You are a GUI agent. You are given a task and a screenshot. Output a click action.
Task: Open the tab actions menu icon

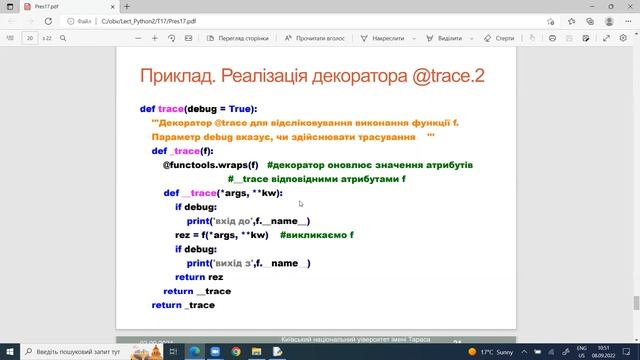[10, 7]
